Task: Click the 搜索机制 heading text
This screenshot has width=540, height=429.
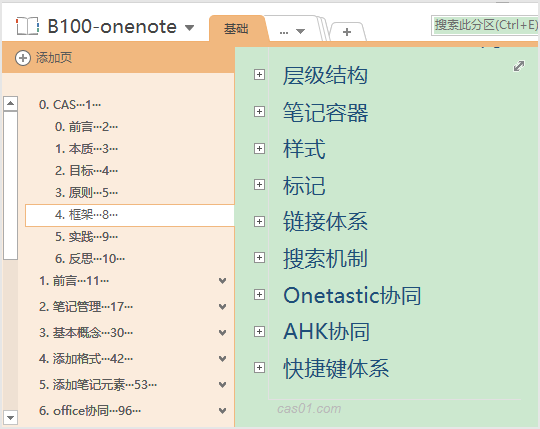Action: point(325,258)
